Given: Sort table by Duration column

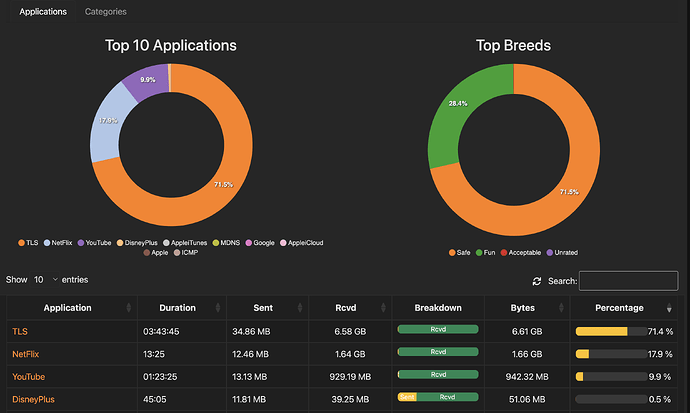Looking at the screenshot, I should pos(182,308).
